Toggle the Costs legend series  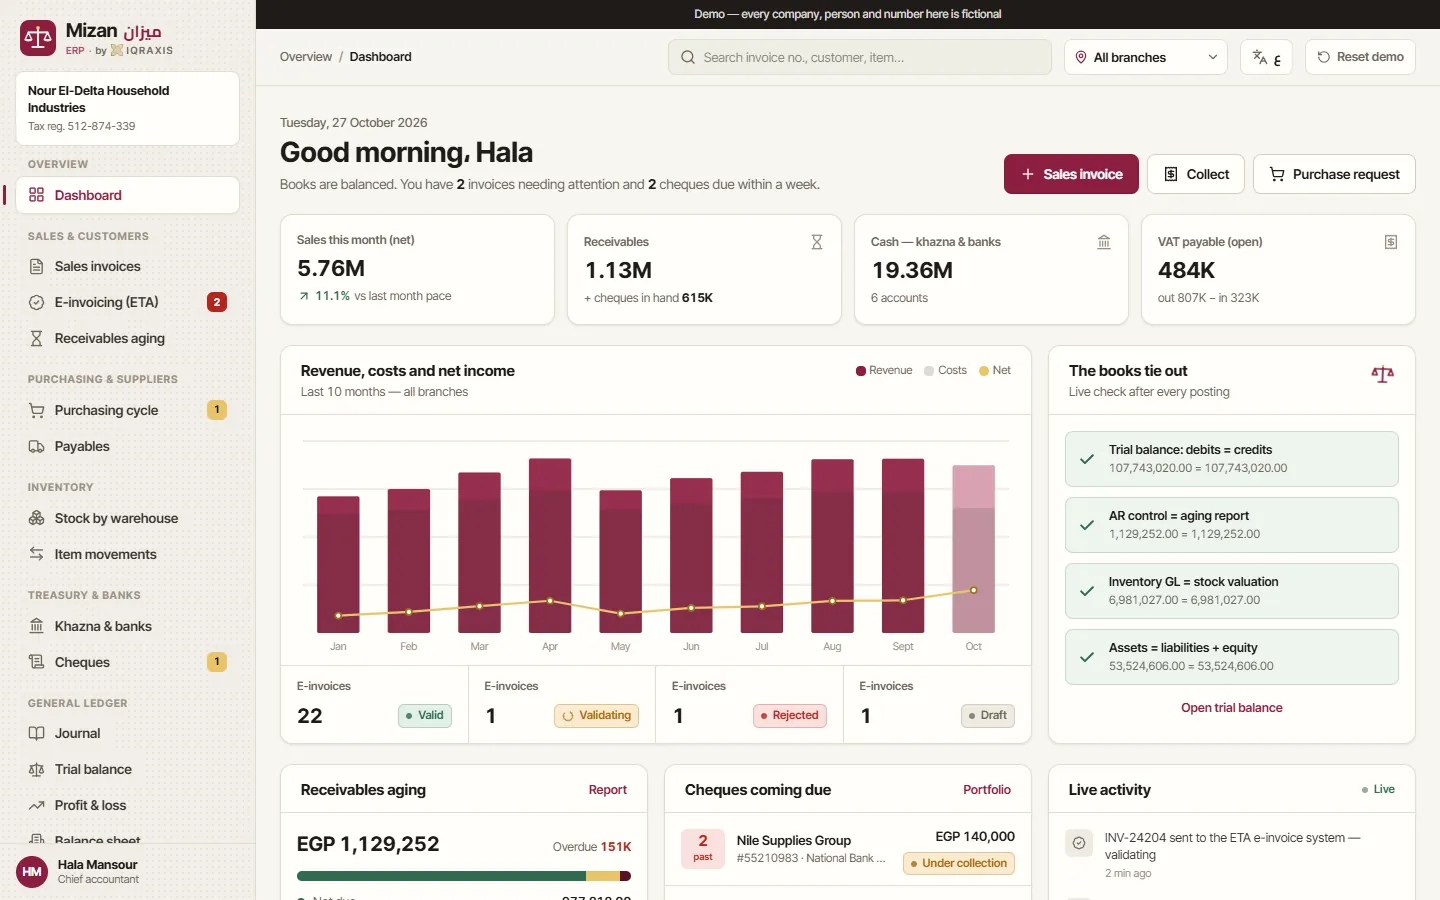(945, 370)
